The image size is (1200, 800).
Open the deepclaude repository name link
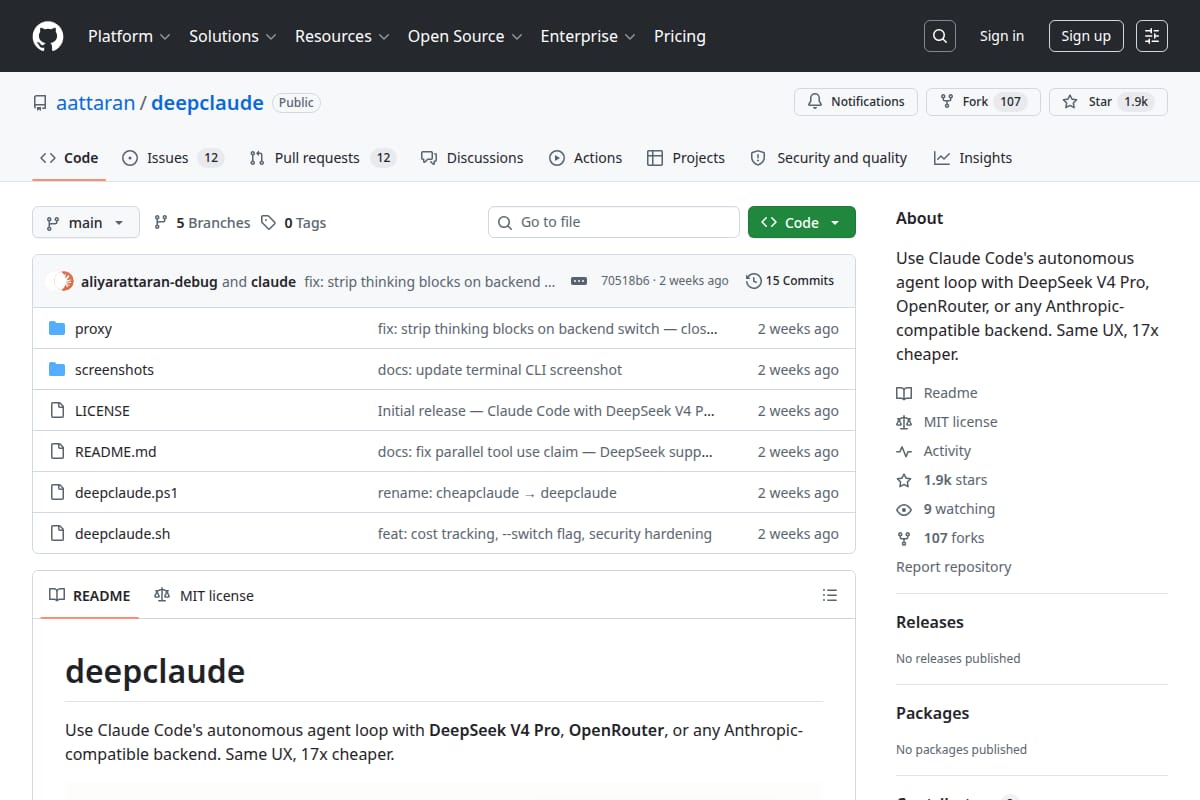(x=207, y=103)
